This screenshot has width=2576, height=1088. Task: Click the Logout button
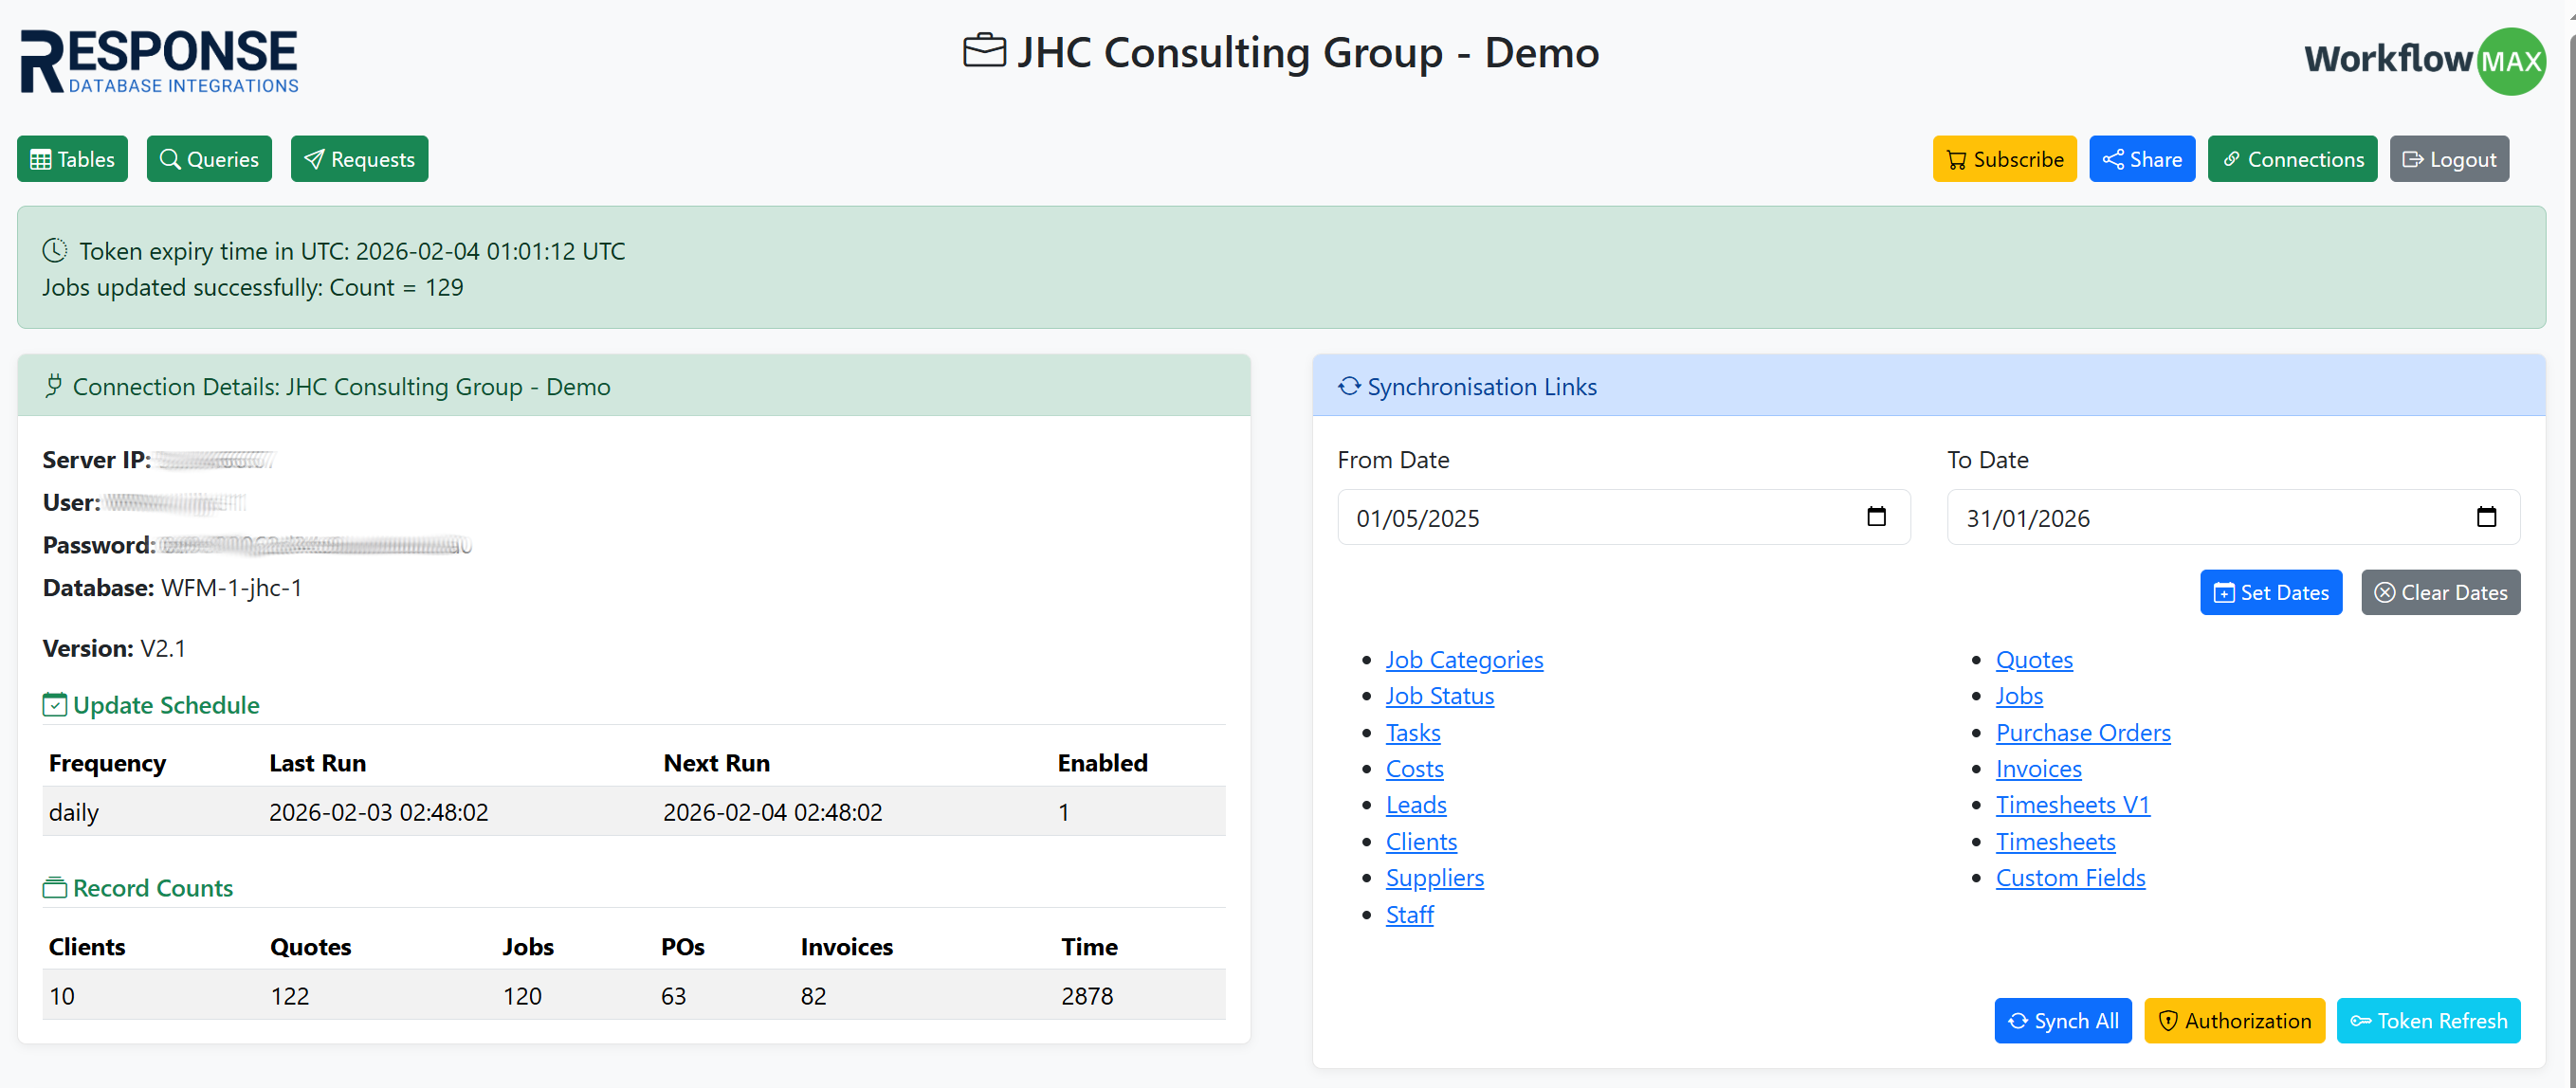tap(2448, 159)
